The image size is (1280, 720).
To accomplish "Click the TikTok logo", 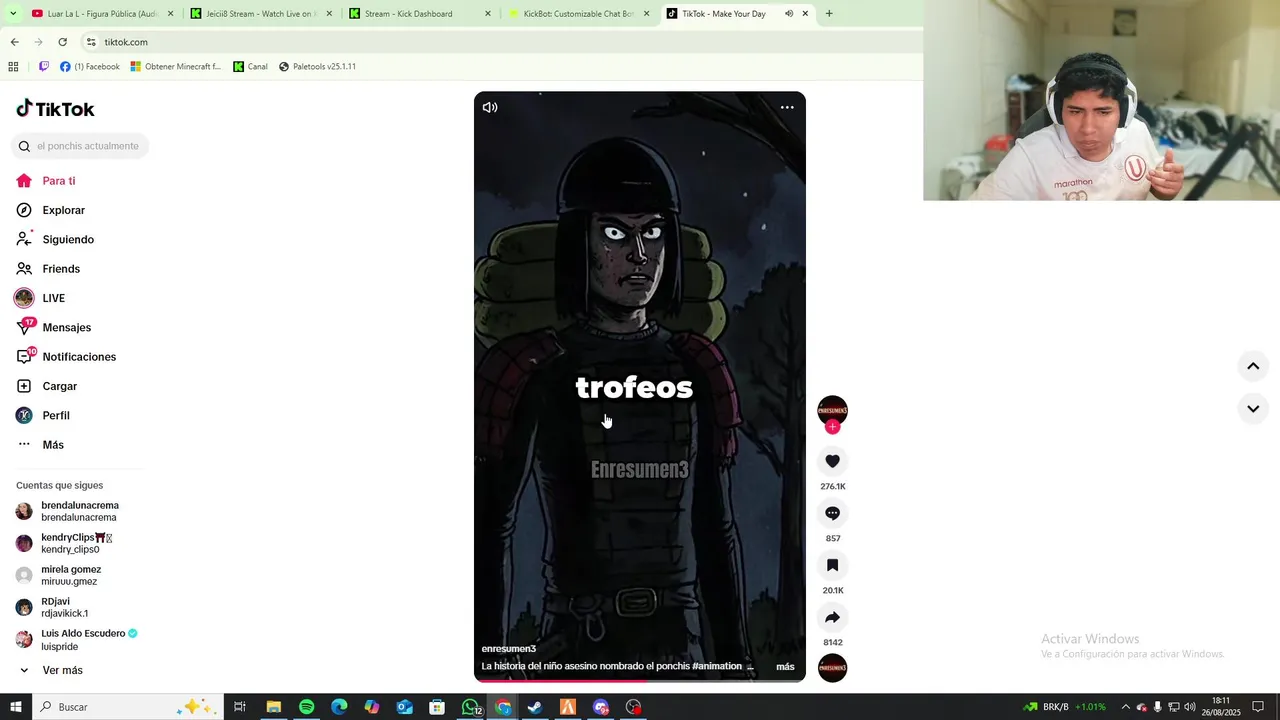I will (x=56, y=109).
